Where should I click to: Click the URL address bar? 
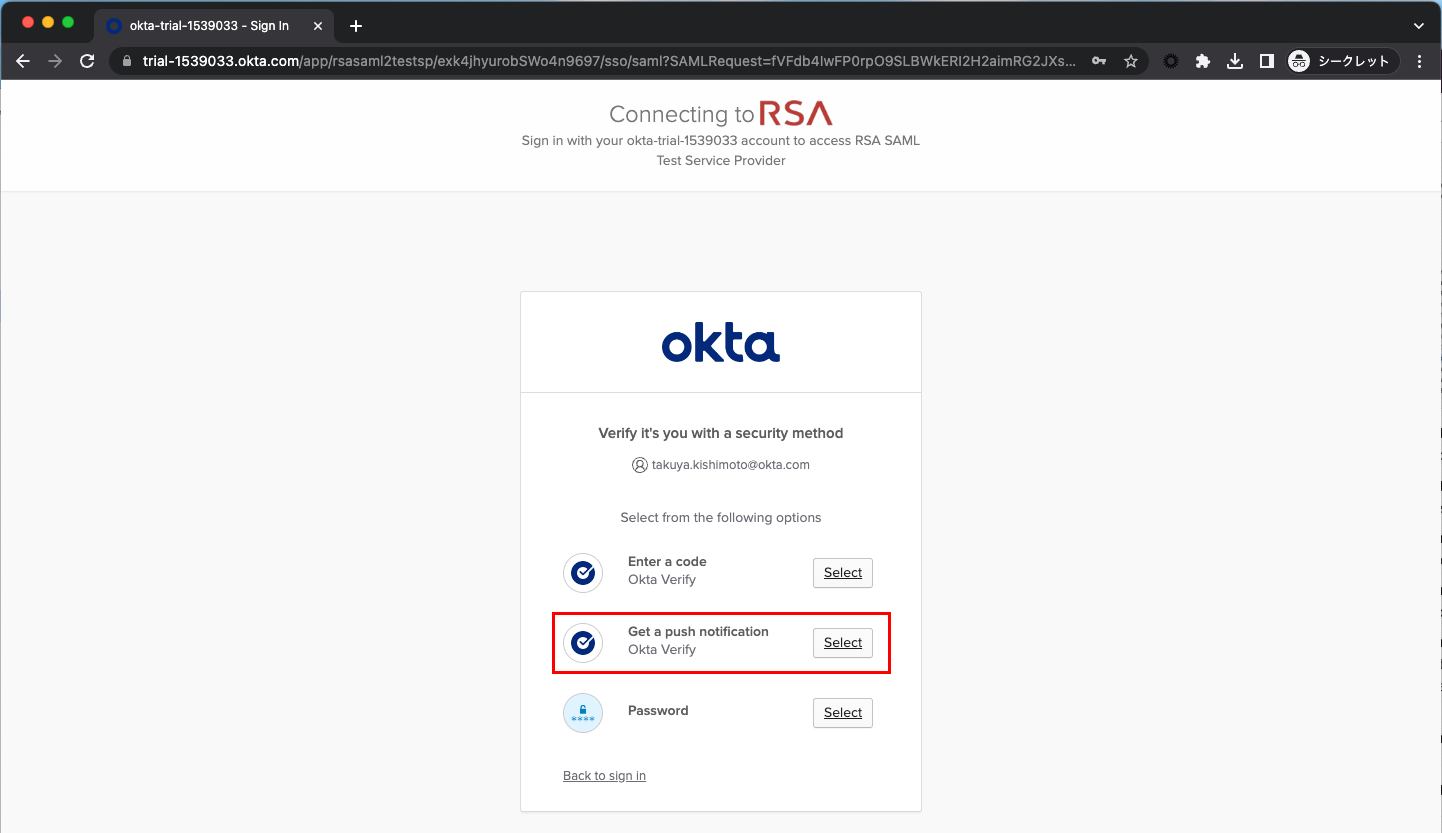pyautogui.click(x=600, y=61)
